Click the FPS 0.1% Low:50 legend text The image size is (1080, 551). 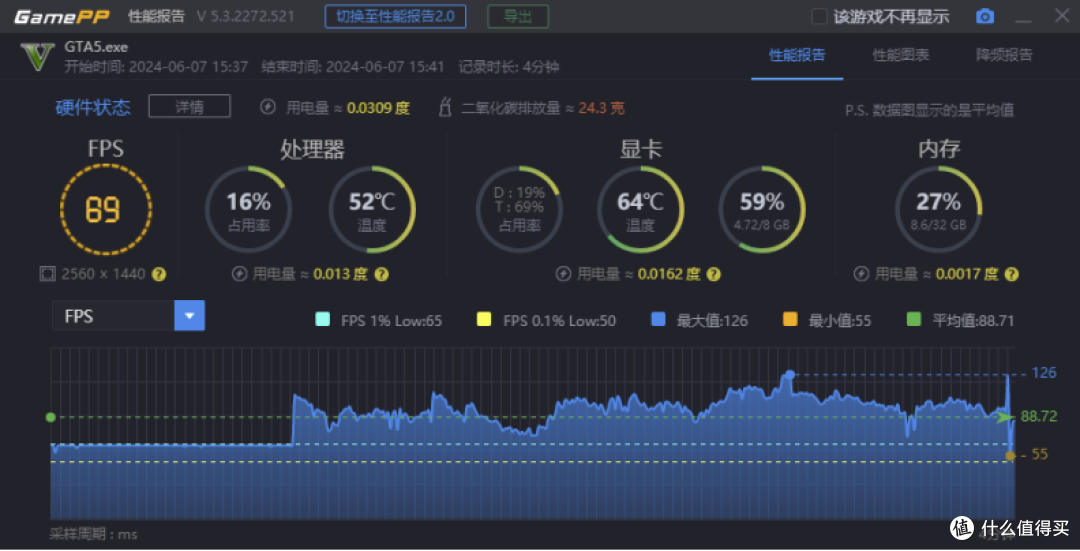click(x=559, y=320)
